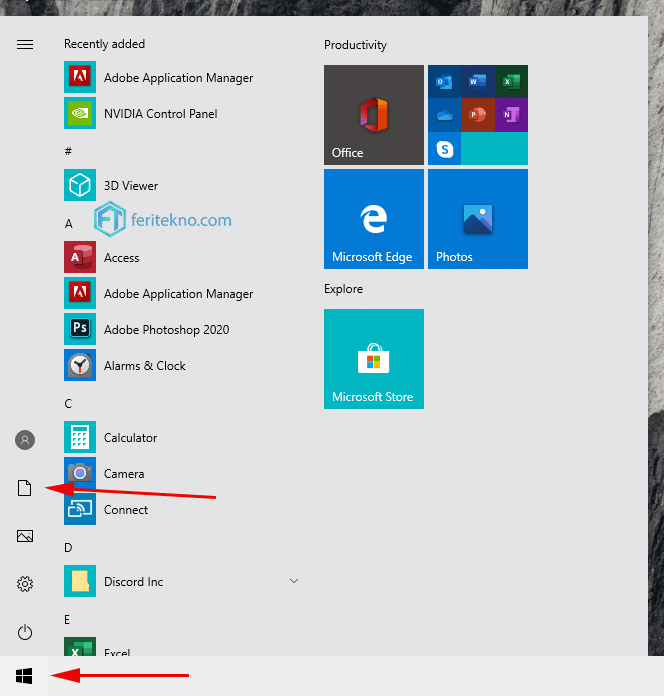
Task: Open the Office tile
Action: [374, 115]
